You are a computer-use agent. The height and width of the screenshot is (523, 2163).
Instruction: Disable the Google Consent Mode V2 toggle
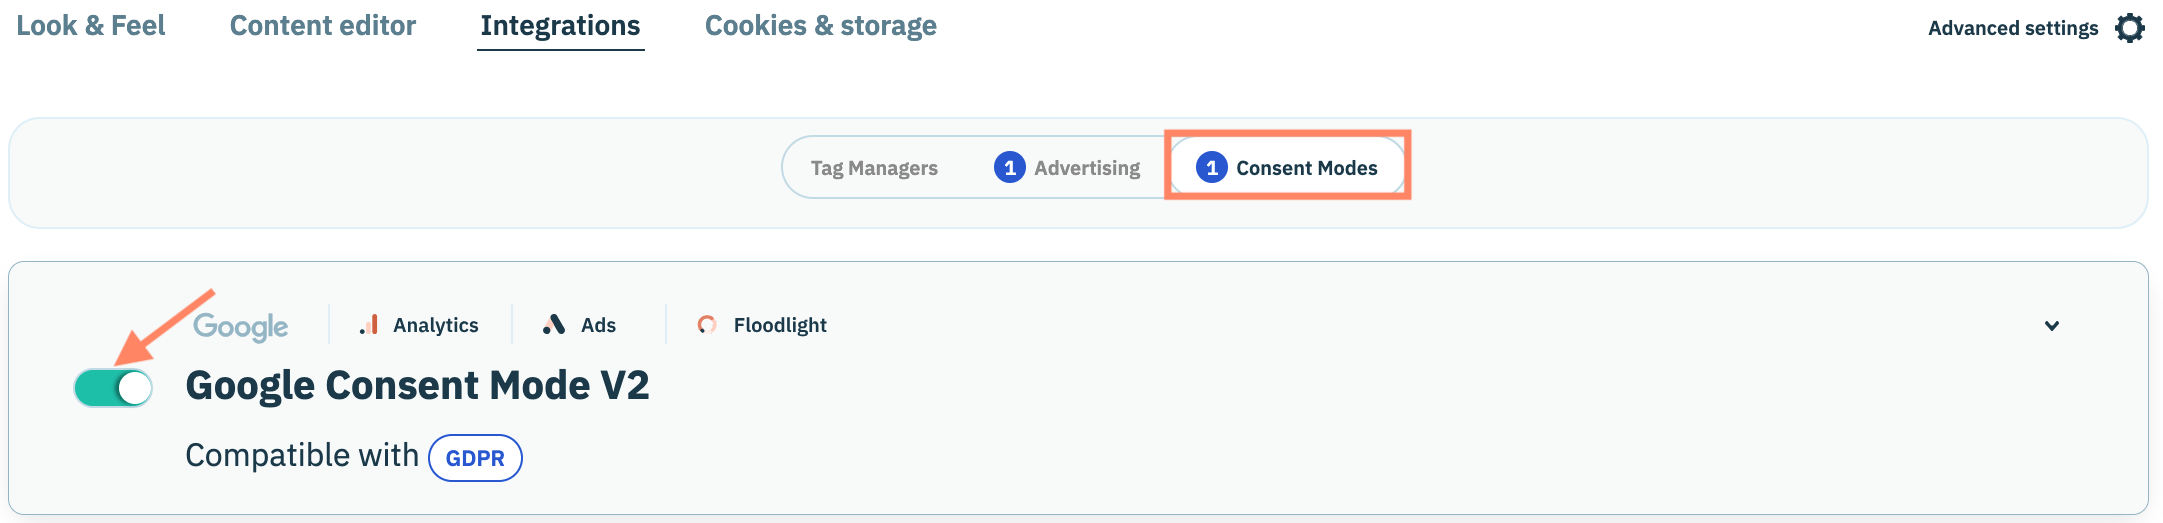pos(113,388)
